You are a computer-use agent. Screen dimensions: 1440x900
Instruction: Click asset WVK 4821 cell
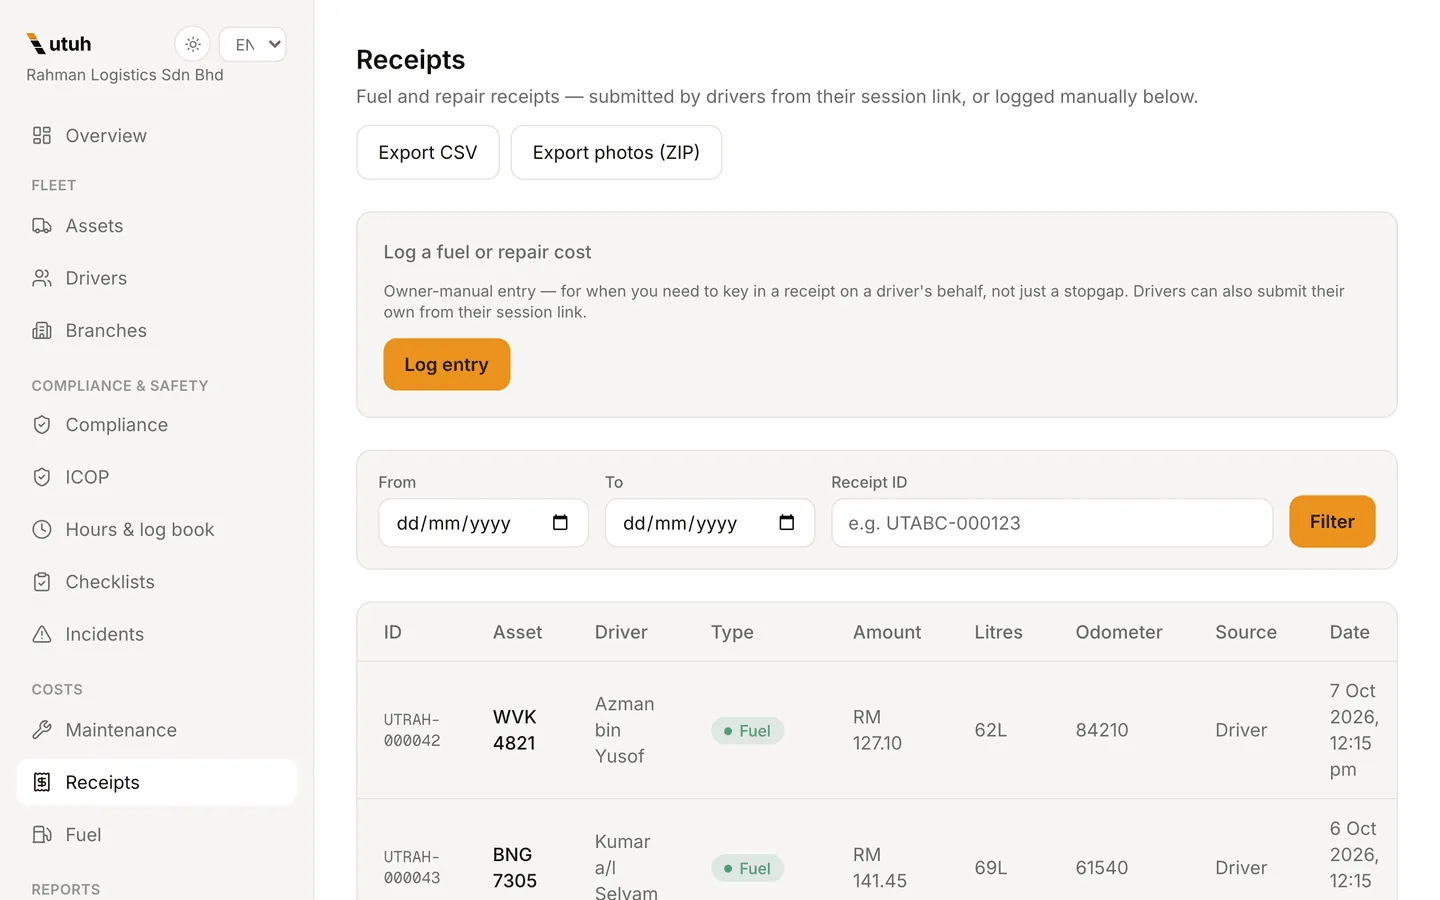tap(515, 730)
